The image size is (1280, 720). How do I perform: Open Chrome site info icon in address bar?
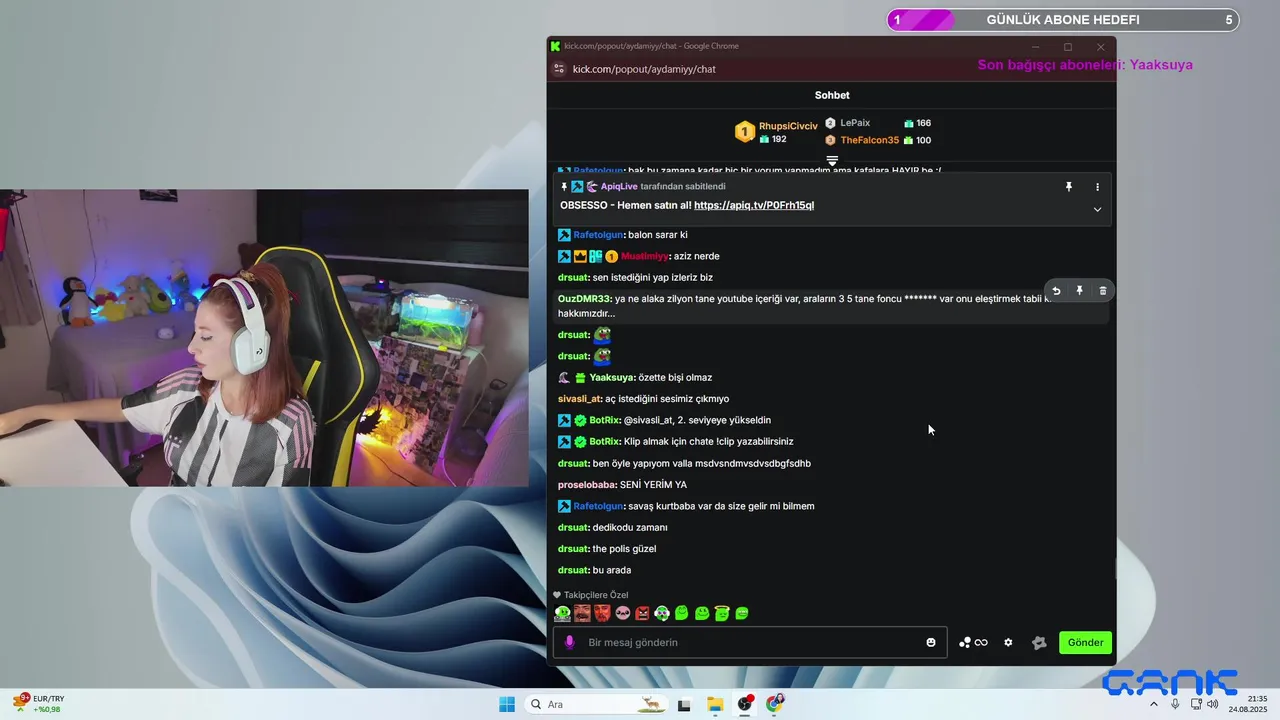pyautogui.click(x=560, y=69)
